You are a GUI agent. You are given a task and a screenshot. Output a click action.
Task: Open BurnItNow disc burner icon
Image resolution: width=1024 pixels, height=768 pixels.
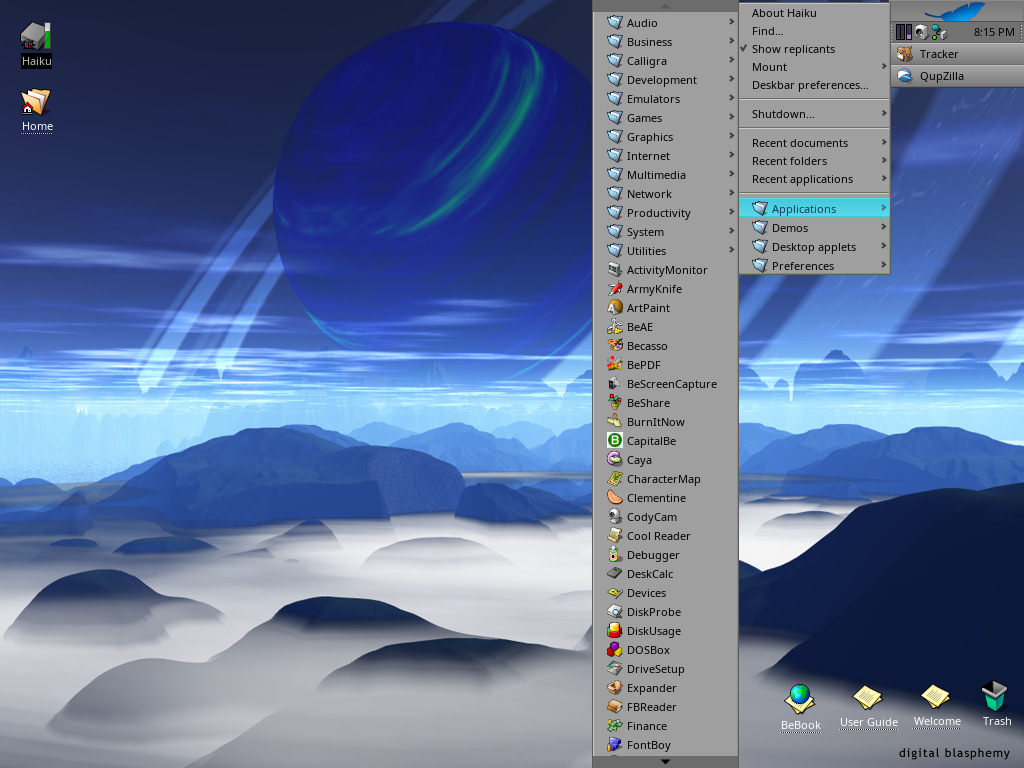(x=615, y=421)
